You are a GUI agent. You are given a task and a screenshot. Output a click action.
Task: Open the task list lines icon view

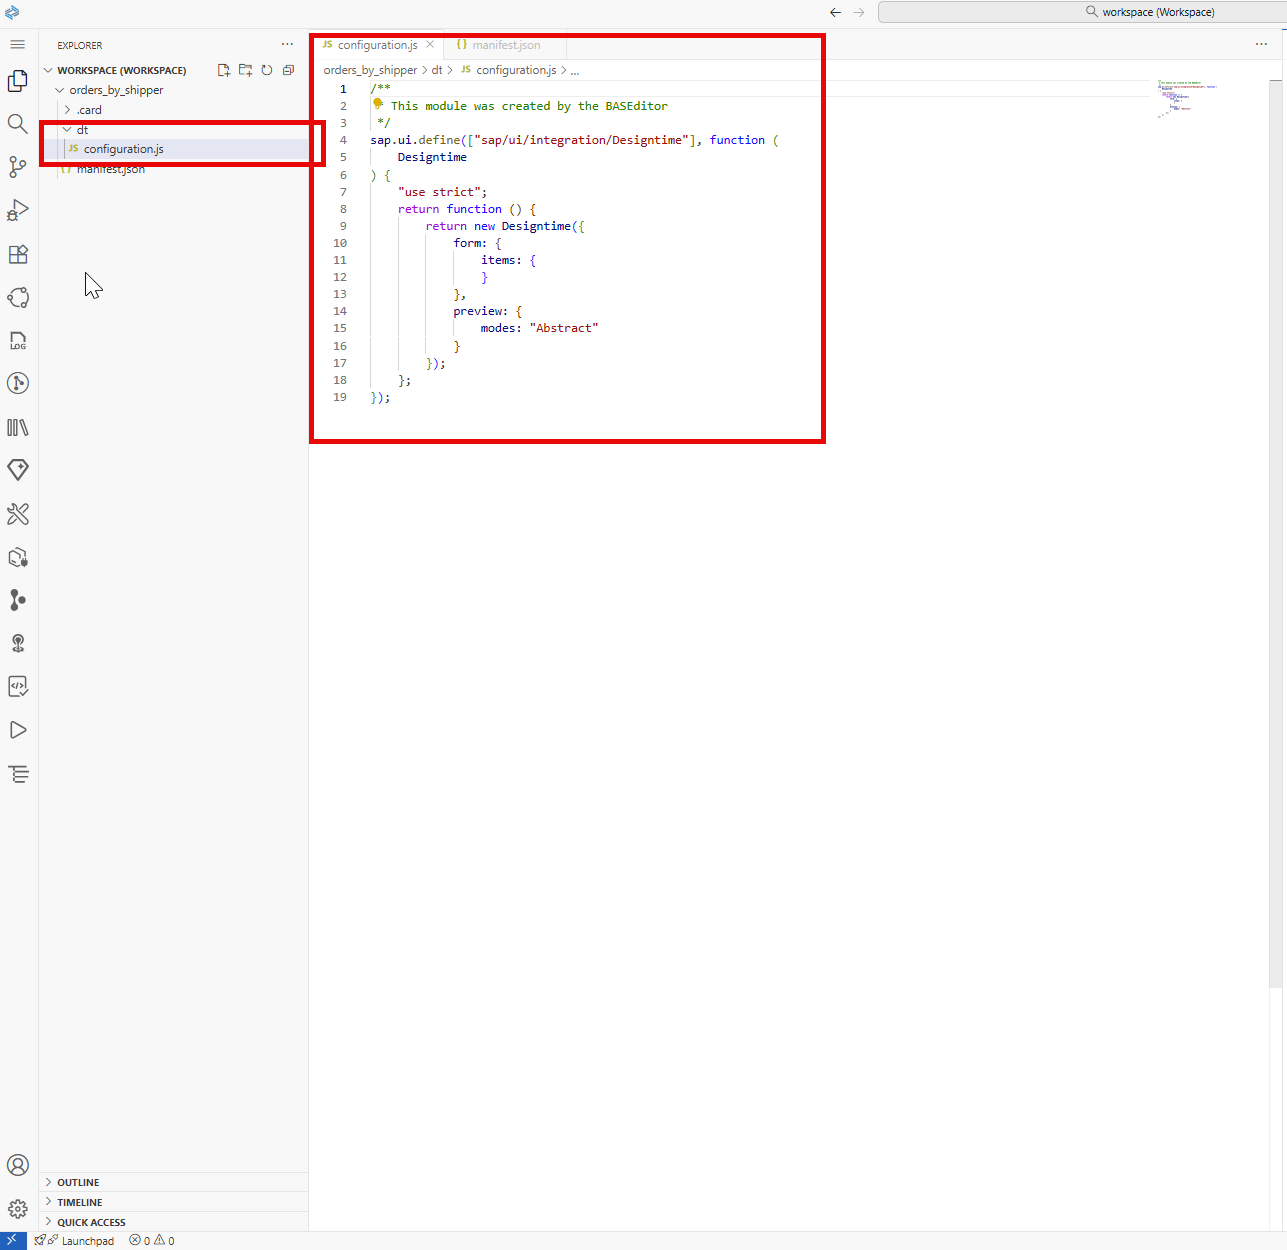point(18,774)
